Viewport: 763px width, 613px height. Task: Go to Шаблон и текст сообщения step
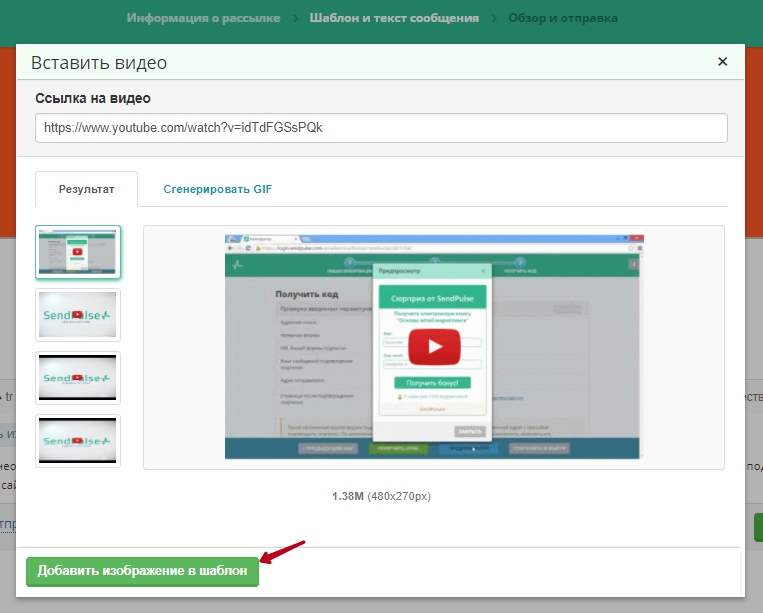(394, 18)
